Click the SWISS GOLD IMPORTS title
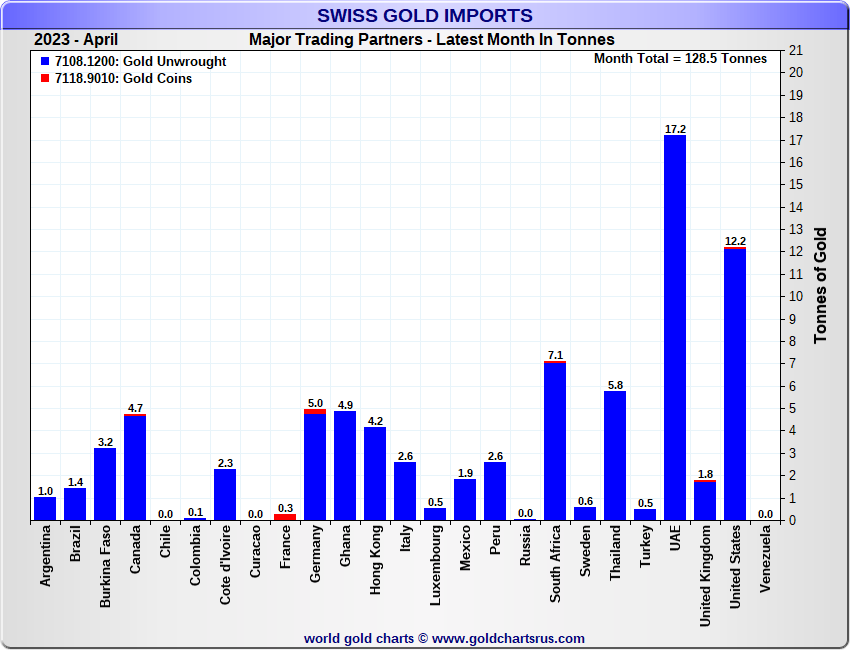 (425, 16)
